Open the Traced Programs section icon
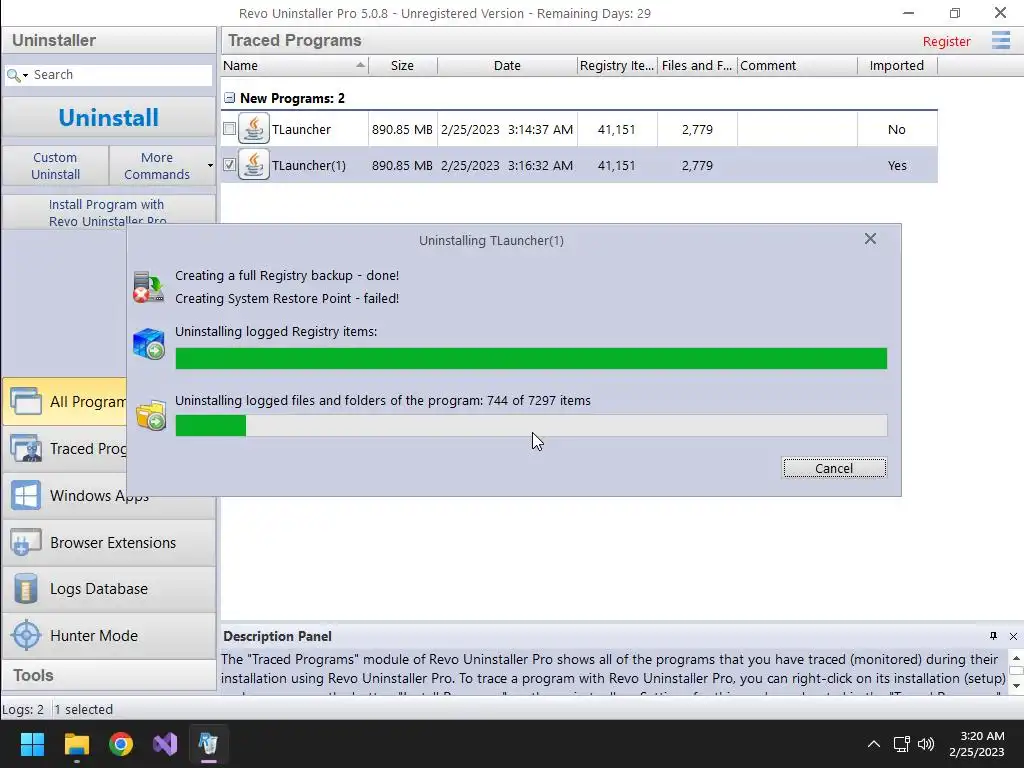The image size is (1024, 768). point(26,448)
